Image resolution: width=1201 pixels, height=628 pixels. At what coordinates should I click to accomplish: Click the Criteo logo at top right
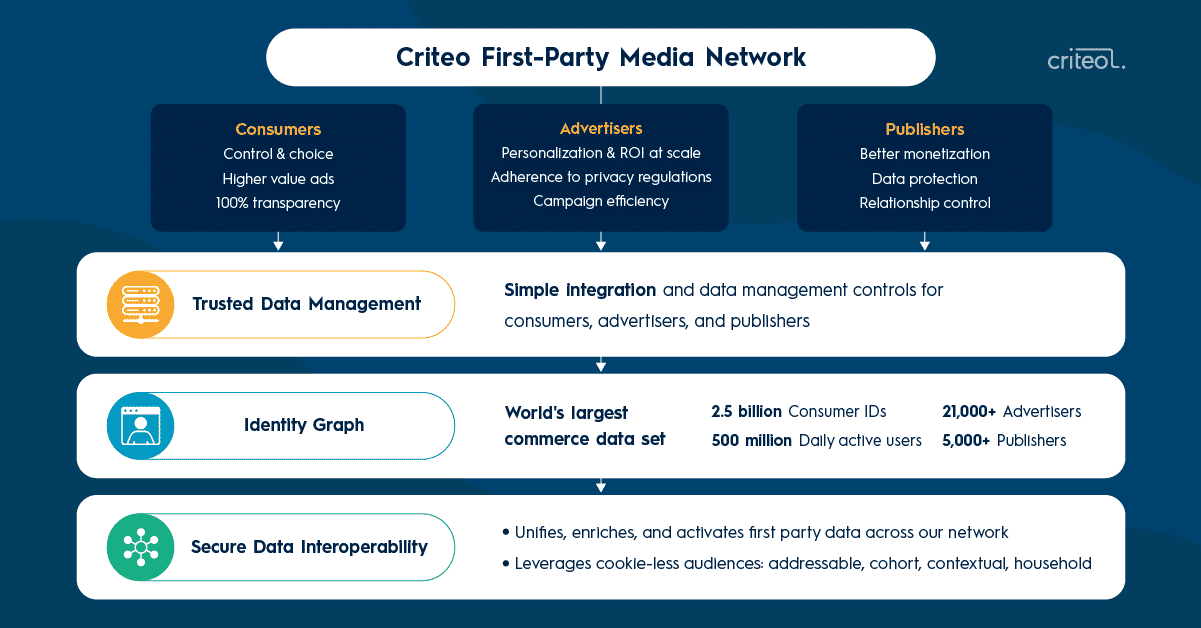tap(1086, 60)
